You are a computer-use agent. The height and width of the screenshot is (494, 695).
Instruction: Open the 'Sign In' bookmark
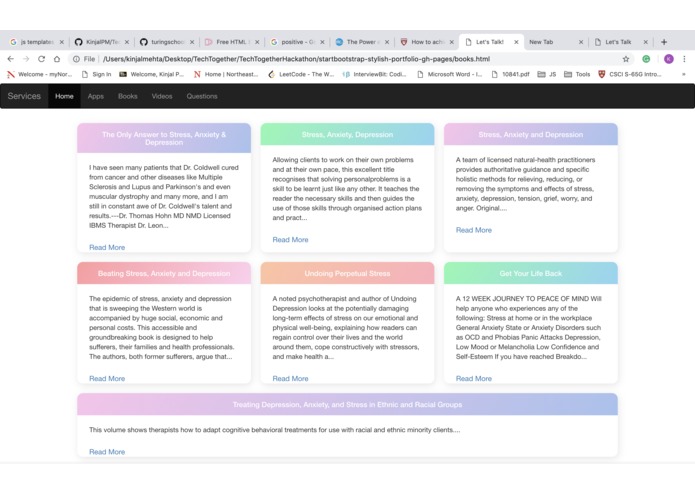pyautogui.click(x=97, y=74)
